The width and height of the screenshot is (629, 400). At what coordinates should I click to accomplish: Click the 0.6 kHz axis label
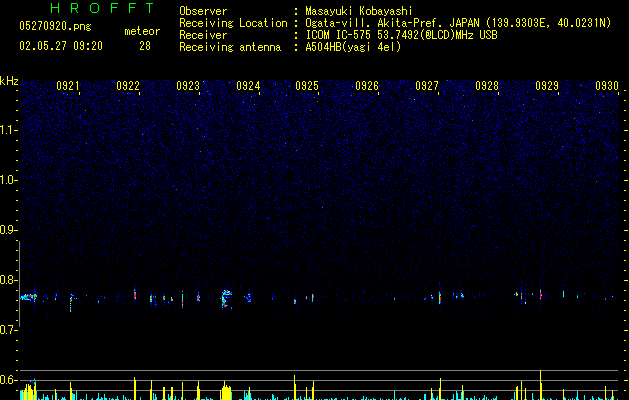pos(9,380)
